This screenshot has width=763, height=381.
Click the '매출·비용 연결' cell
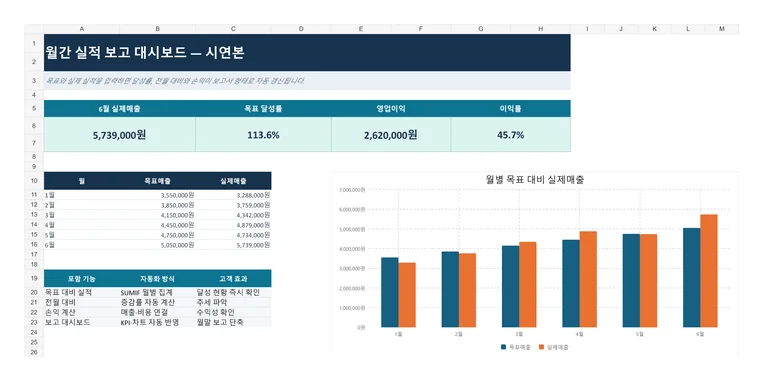point(157,312)
